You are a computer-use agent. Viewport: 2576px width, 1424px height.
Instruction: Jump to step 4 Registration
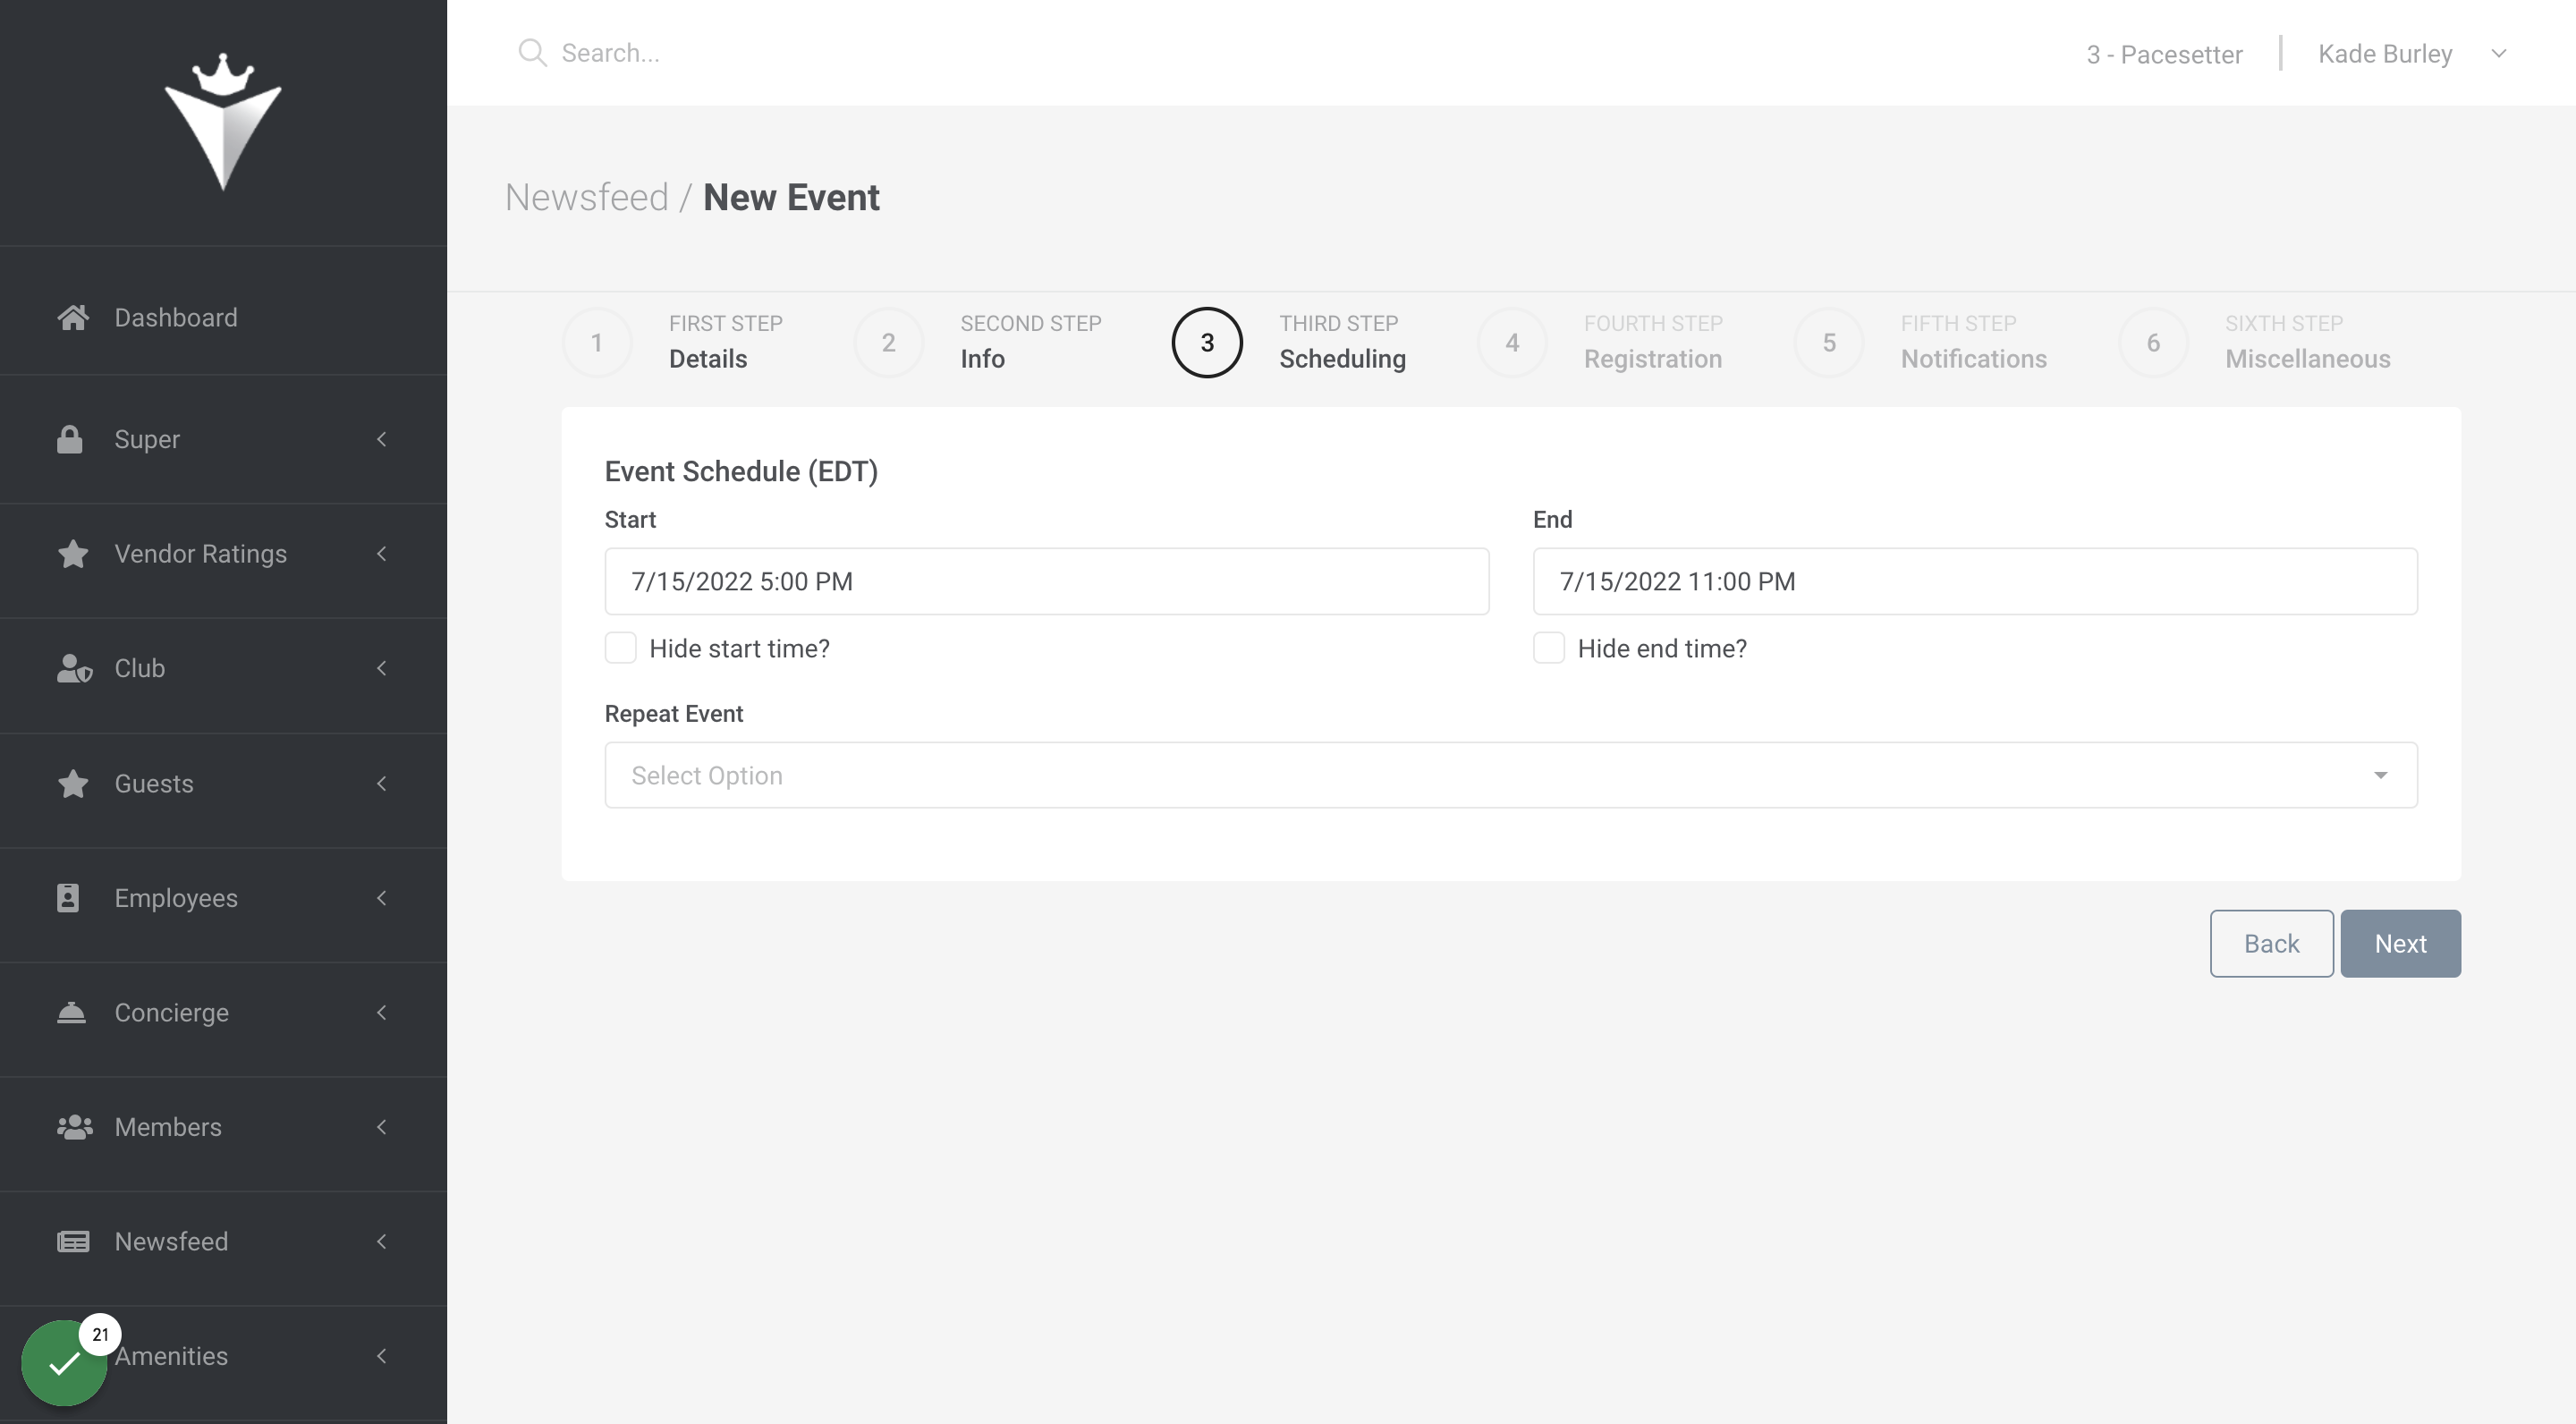(1600, 342)
